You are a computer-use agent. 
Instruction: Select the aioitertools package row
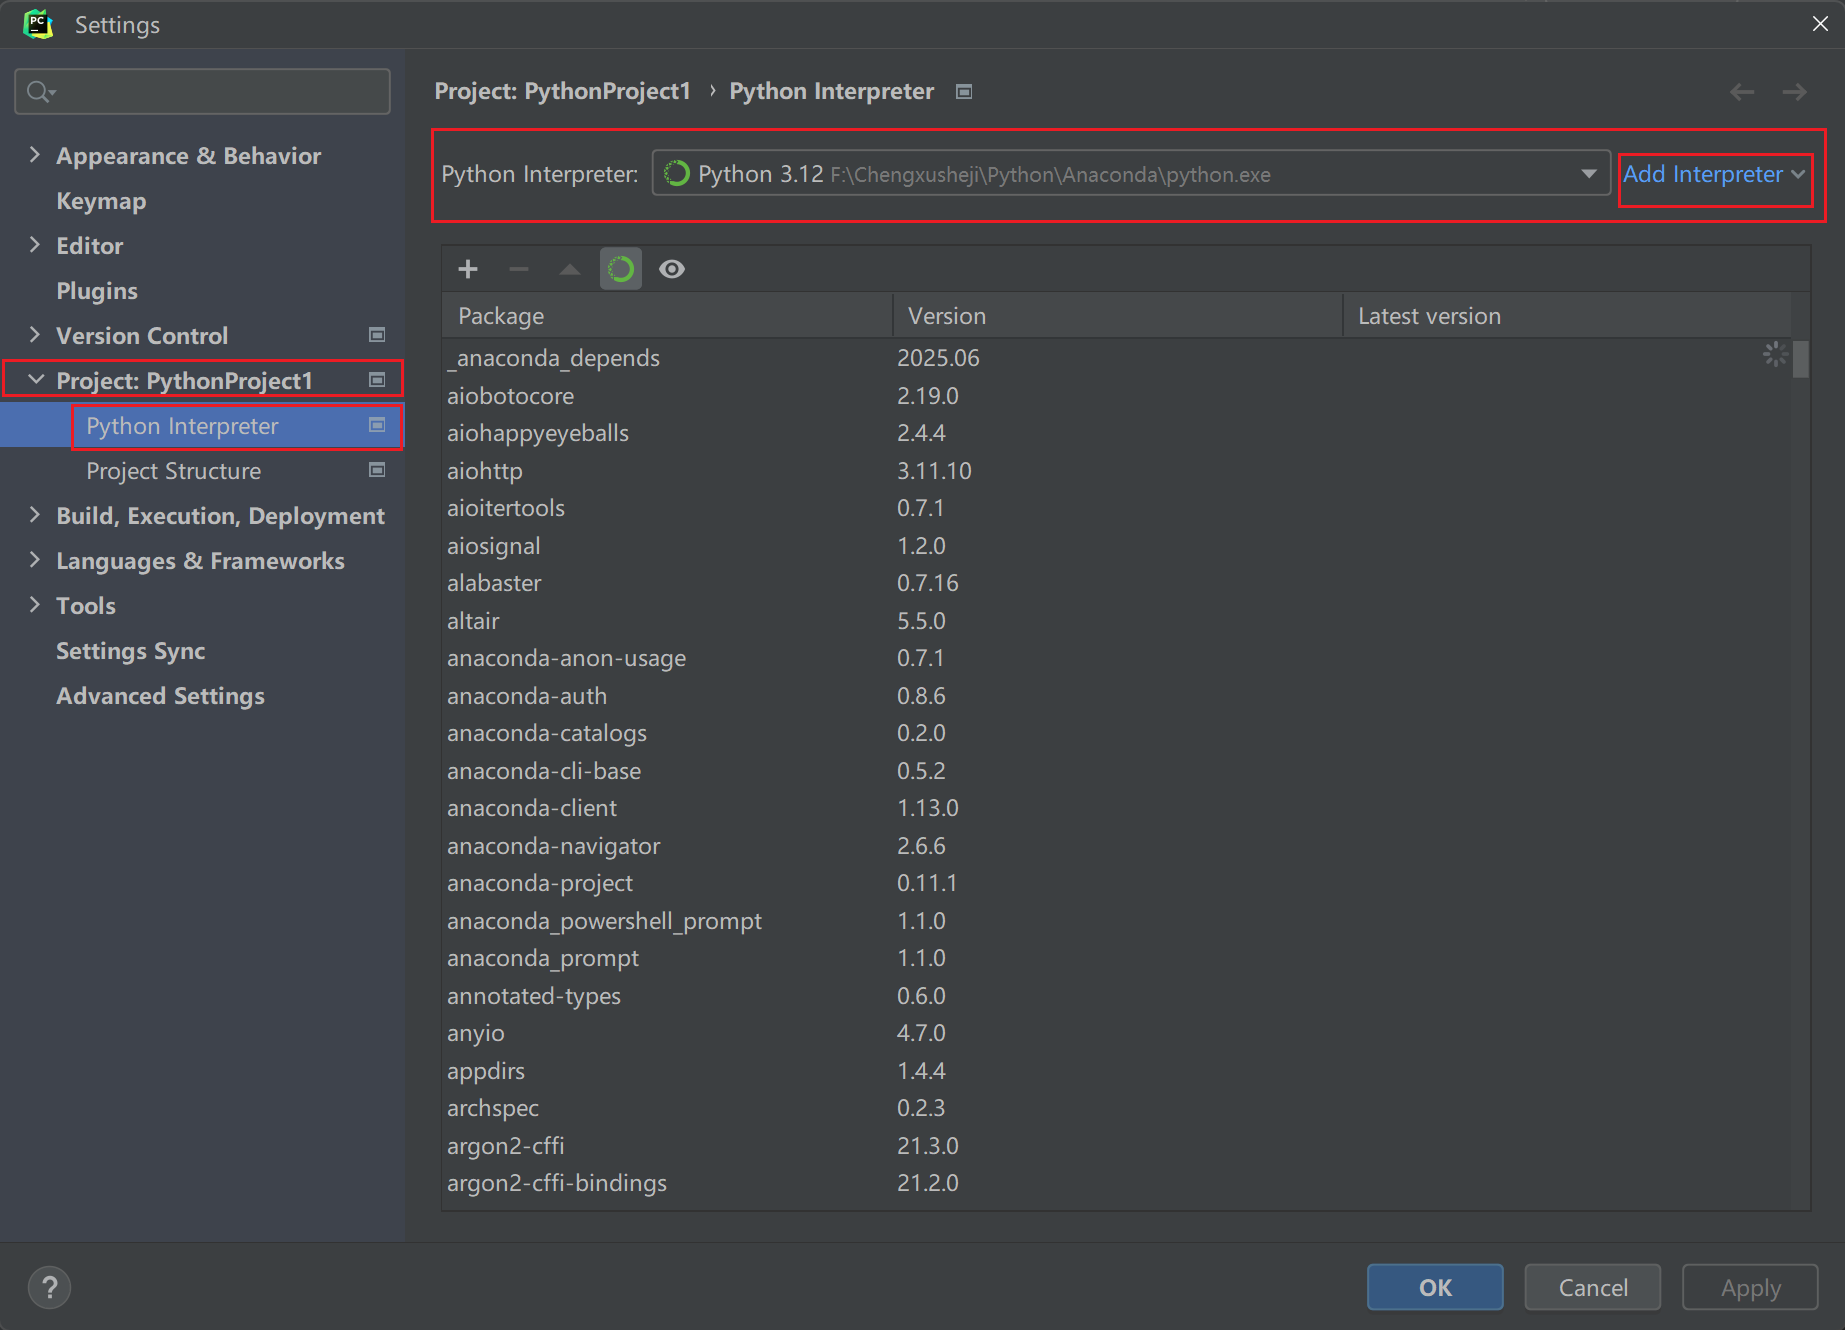1117,508
